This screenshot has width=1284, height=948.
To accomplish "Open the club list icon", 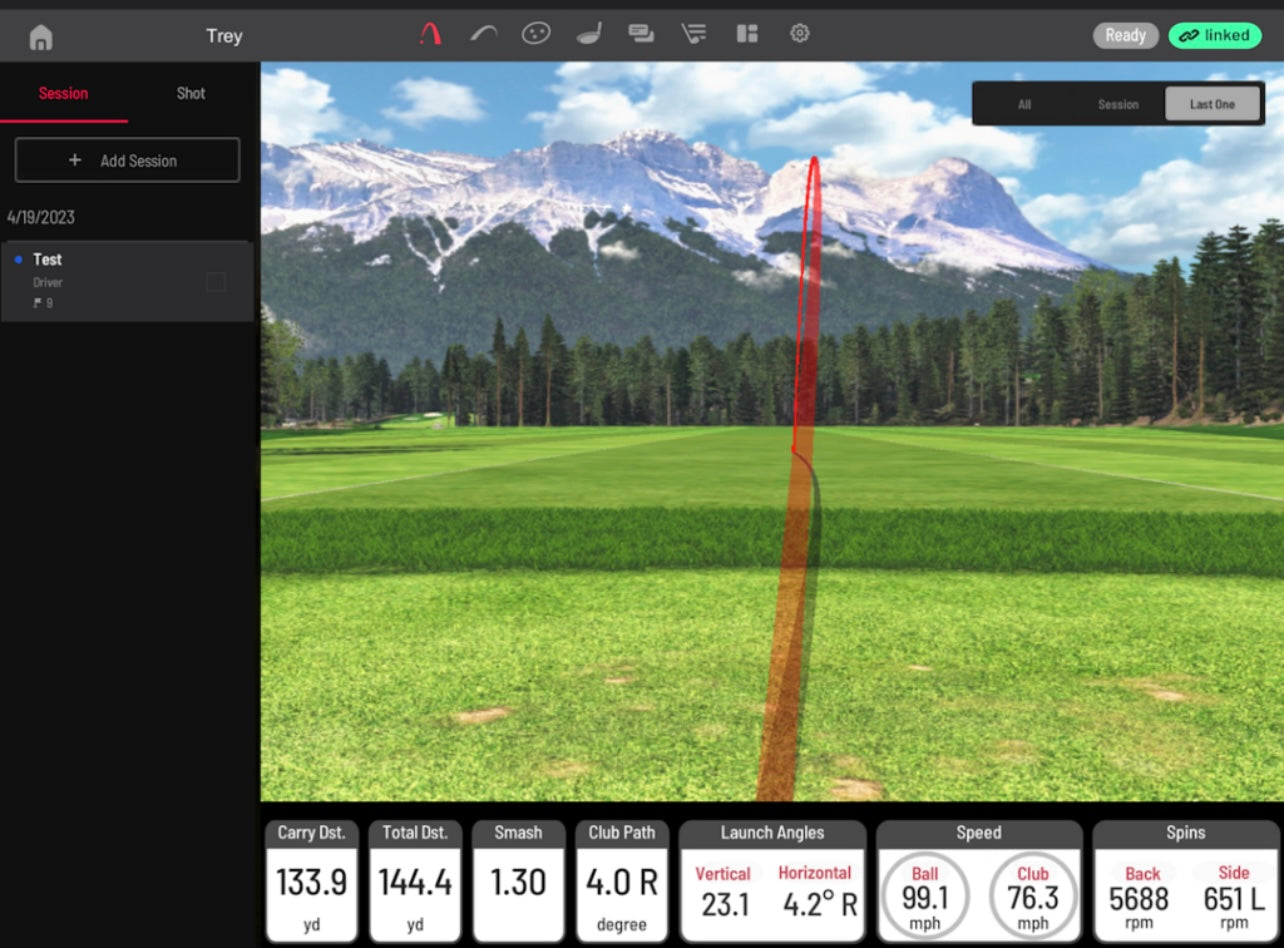I will [693, 34].
